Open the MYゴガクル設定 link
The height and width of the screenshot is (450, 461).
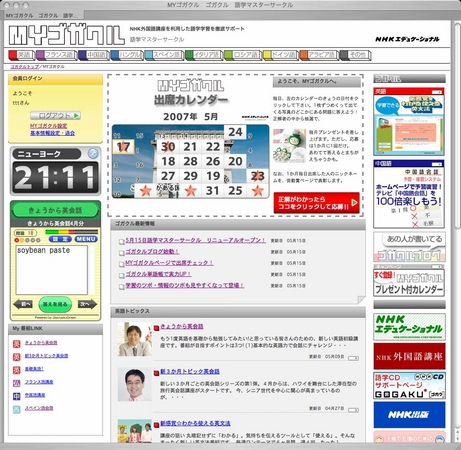click(x=48, y=126)
